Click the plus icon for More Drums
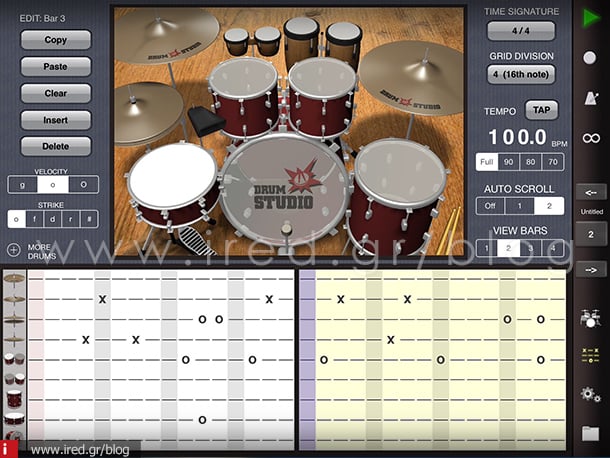610x458 pixels. click(14, 250)
